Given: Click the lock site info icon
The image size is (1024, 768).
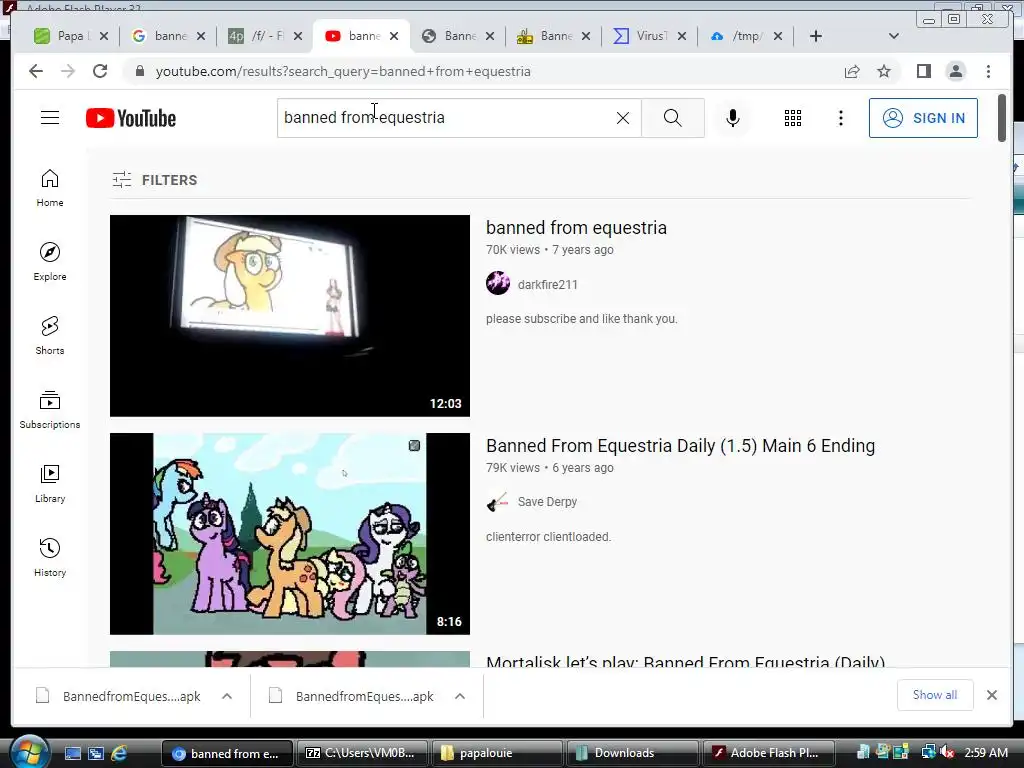Looking at the screenshot, I should [x=139, y=71].
